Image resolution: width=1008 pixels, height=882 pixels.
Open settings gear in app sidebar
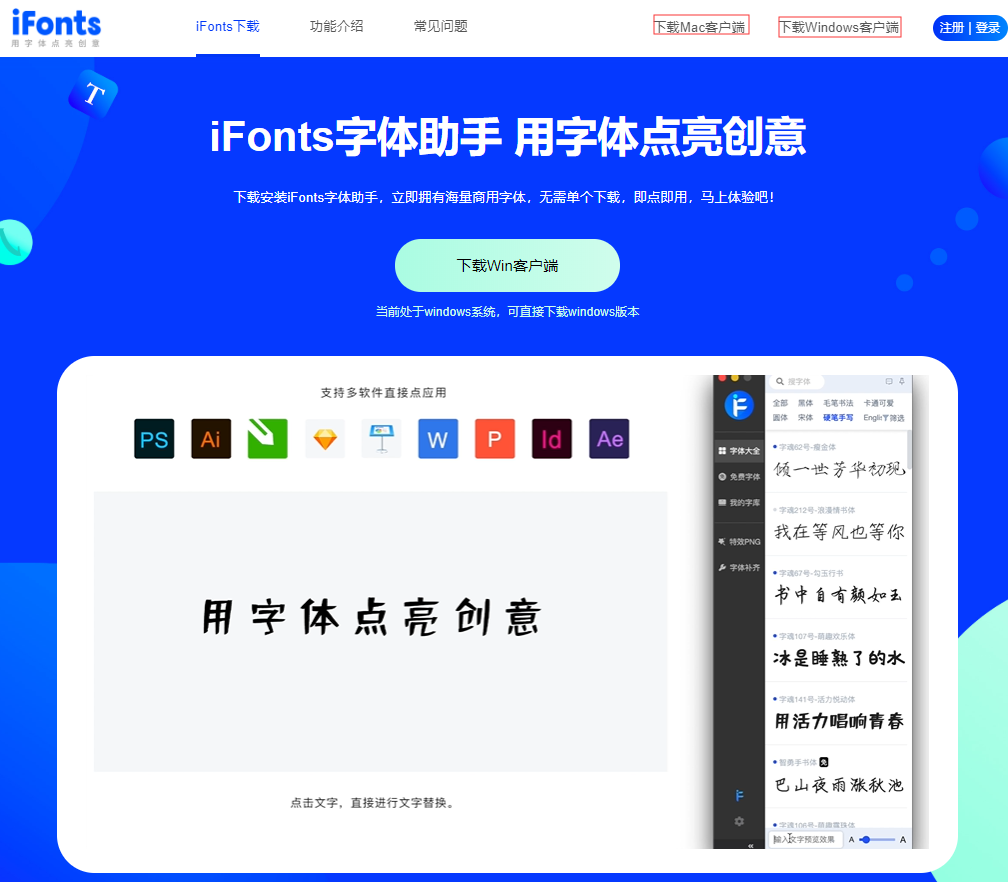(739, 822)
